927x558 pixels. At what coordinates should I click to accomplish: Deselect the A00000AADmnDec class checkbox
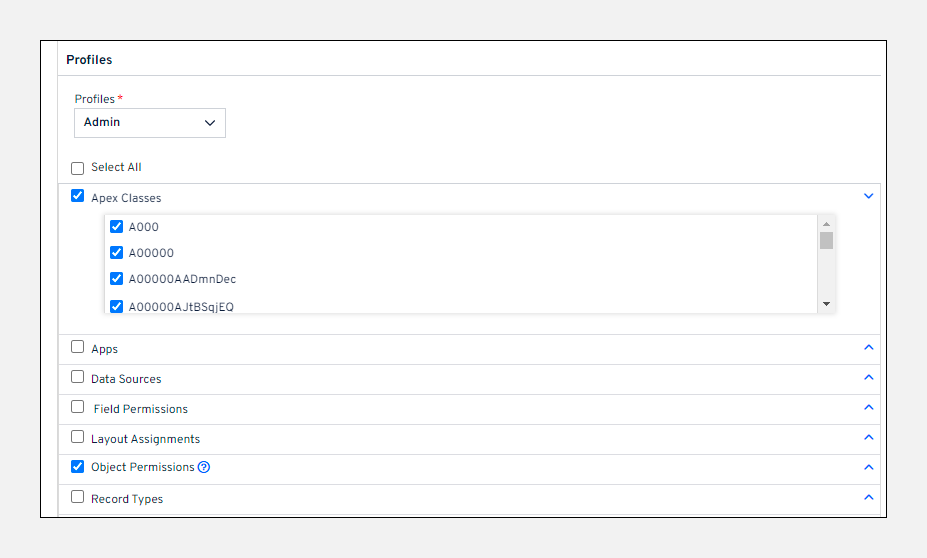point(116,279)
